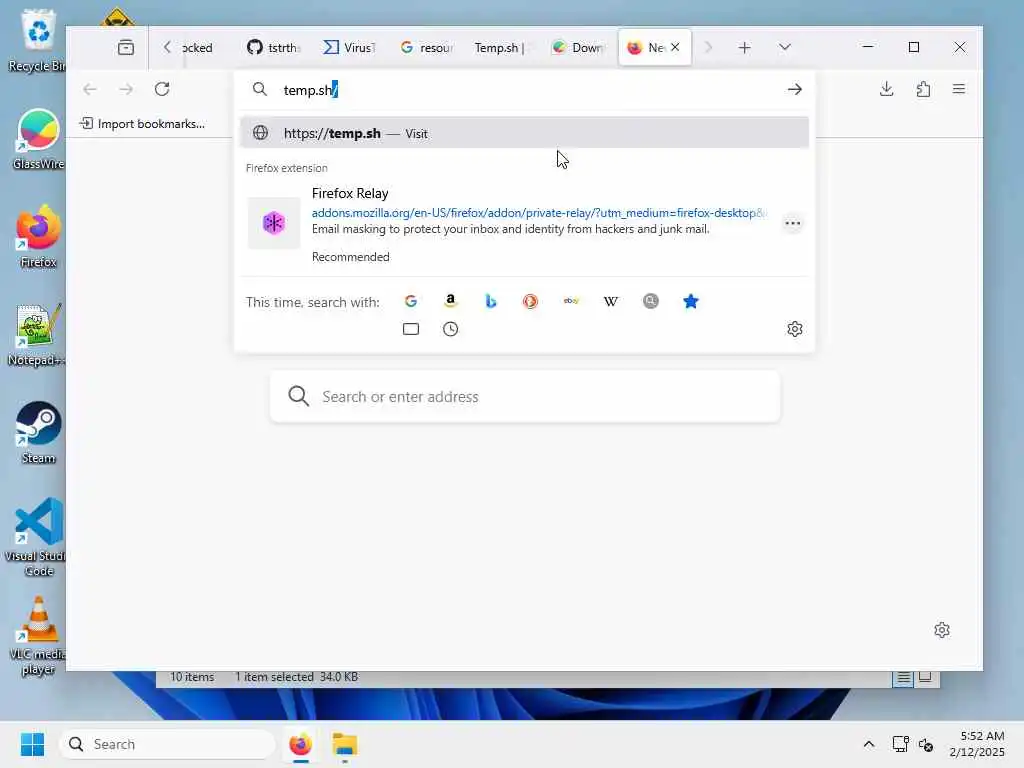Click the taskbar Search box
This screenshot has height=768, width=1024.
click(167, 744)
